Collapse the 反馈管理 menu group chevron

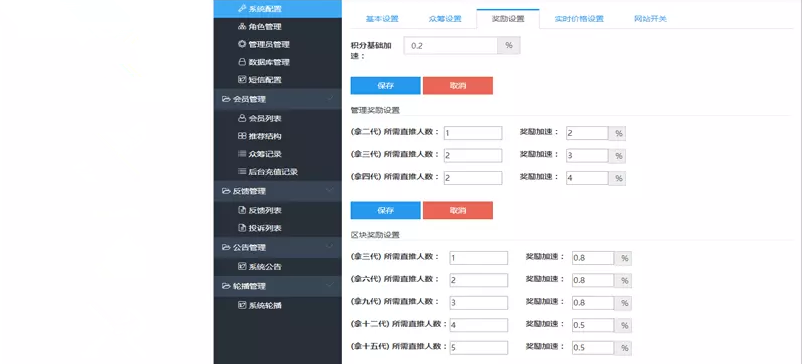click(x=330, y=190)
